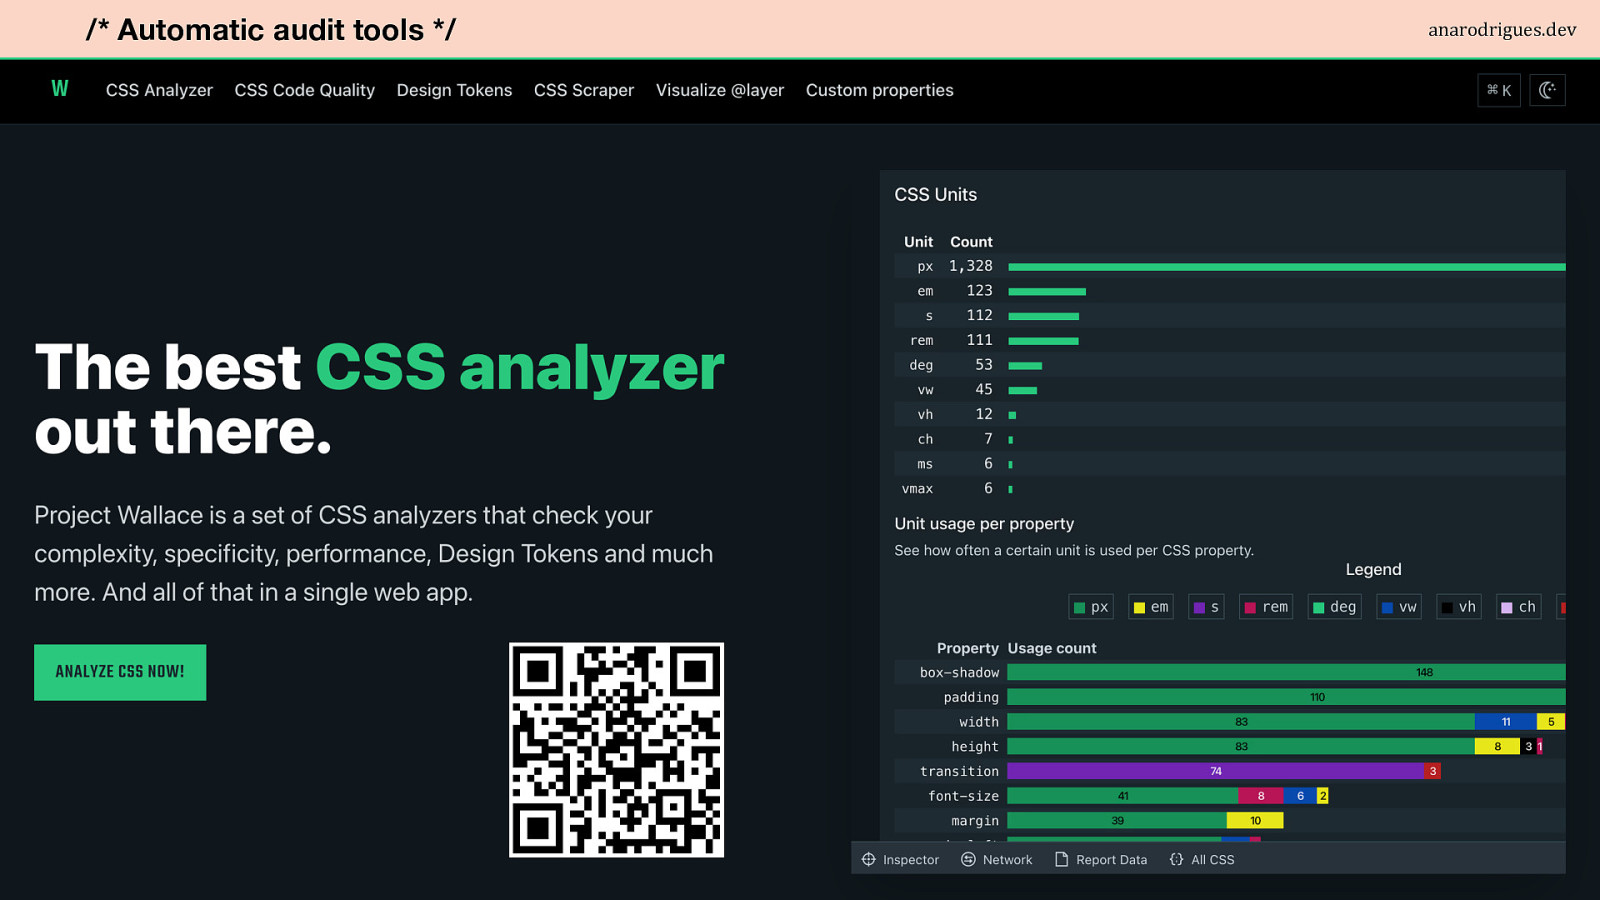Viewport: 1600px width, 900px height.
Task: Click the QR code image
Action: (616, 750)
